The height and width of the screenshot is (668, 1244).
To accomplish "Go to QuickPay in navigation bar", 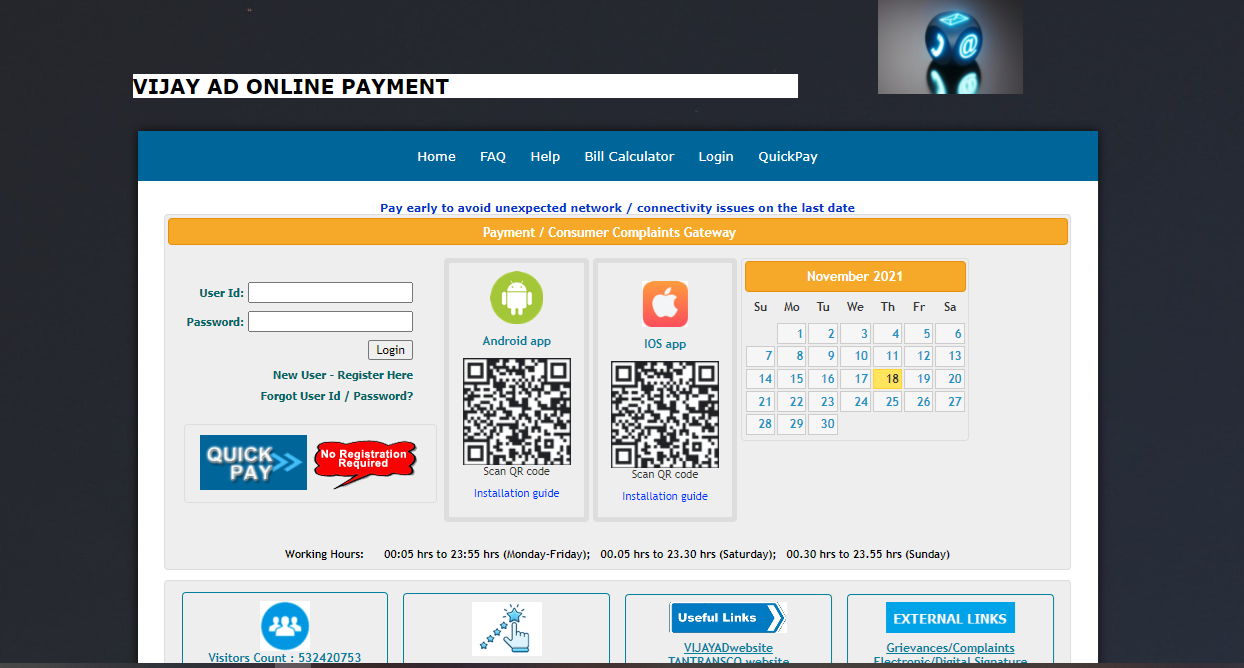I will 788,157.
